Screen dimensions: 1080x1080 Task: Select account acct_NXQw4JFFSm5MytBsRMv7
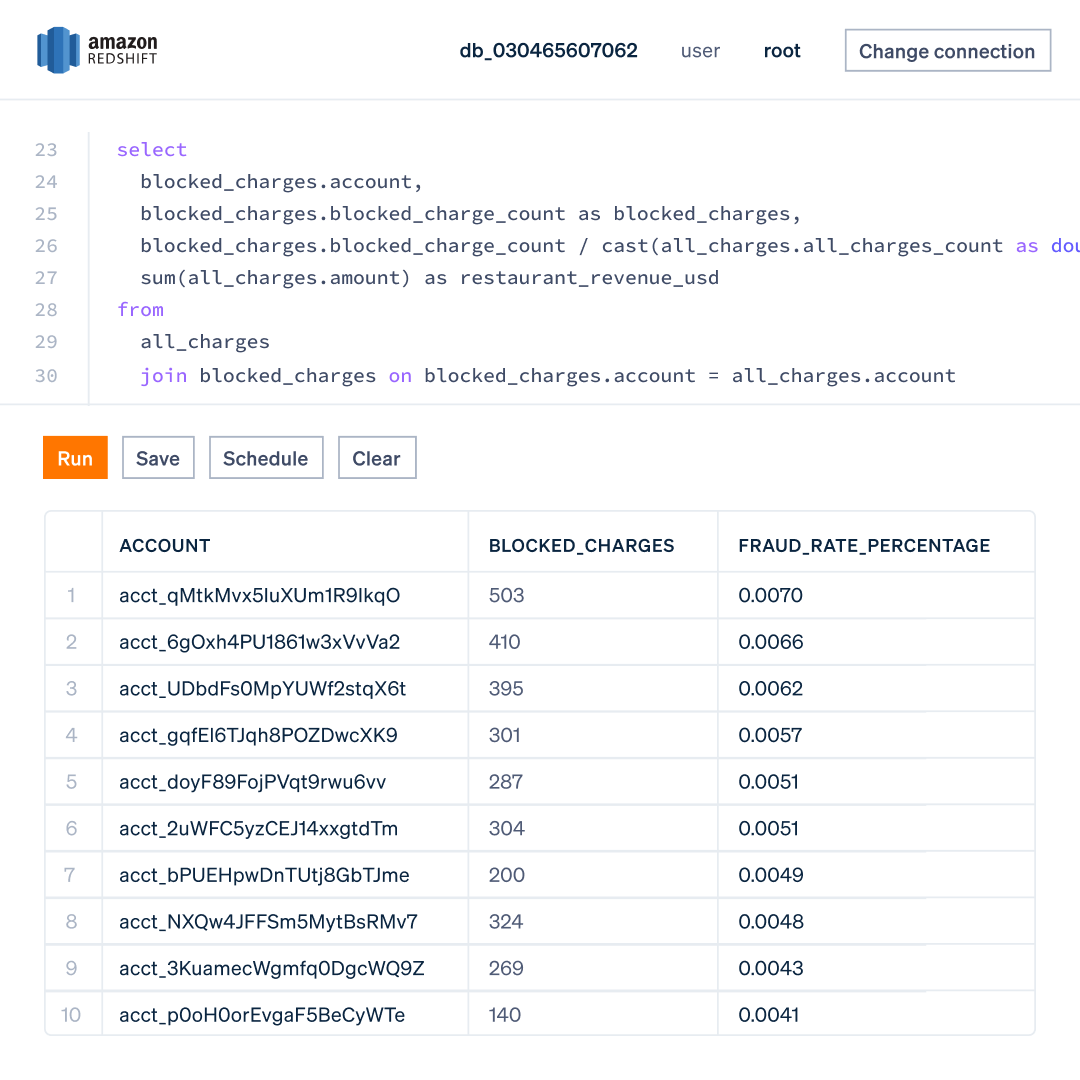click(x=269, y=922)
